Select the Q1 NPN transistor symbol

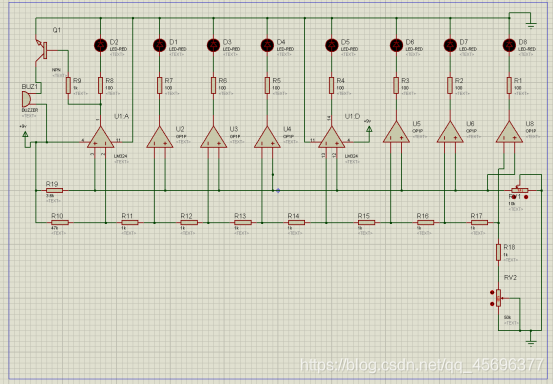[42, 51]
